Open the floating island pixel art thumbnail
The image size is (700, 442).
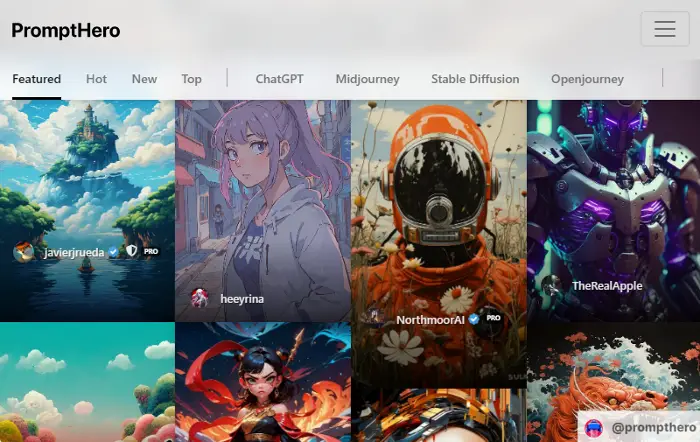coord(88,210)
